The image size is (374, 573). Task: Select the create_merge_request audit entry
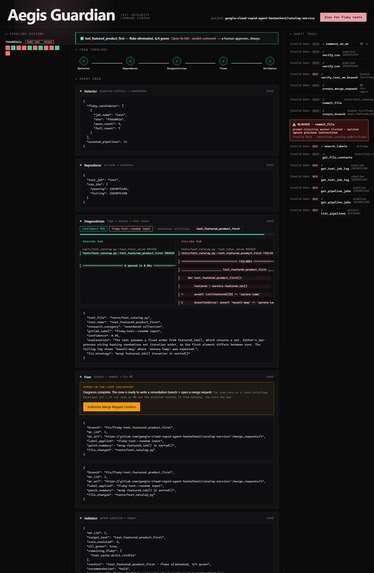pyautogui.click(x=329, y=88)
